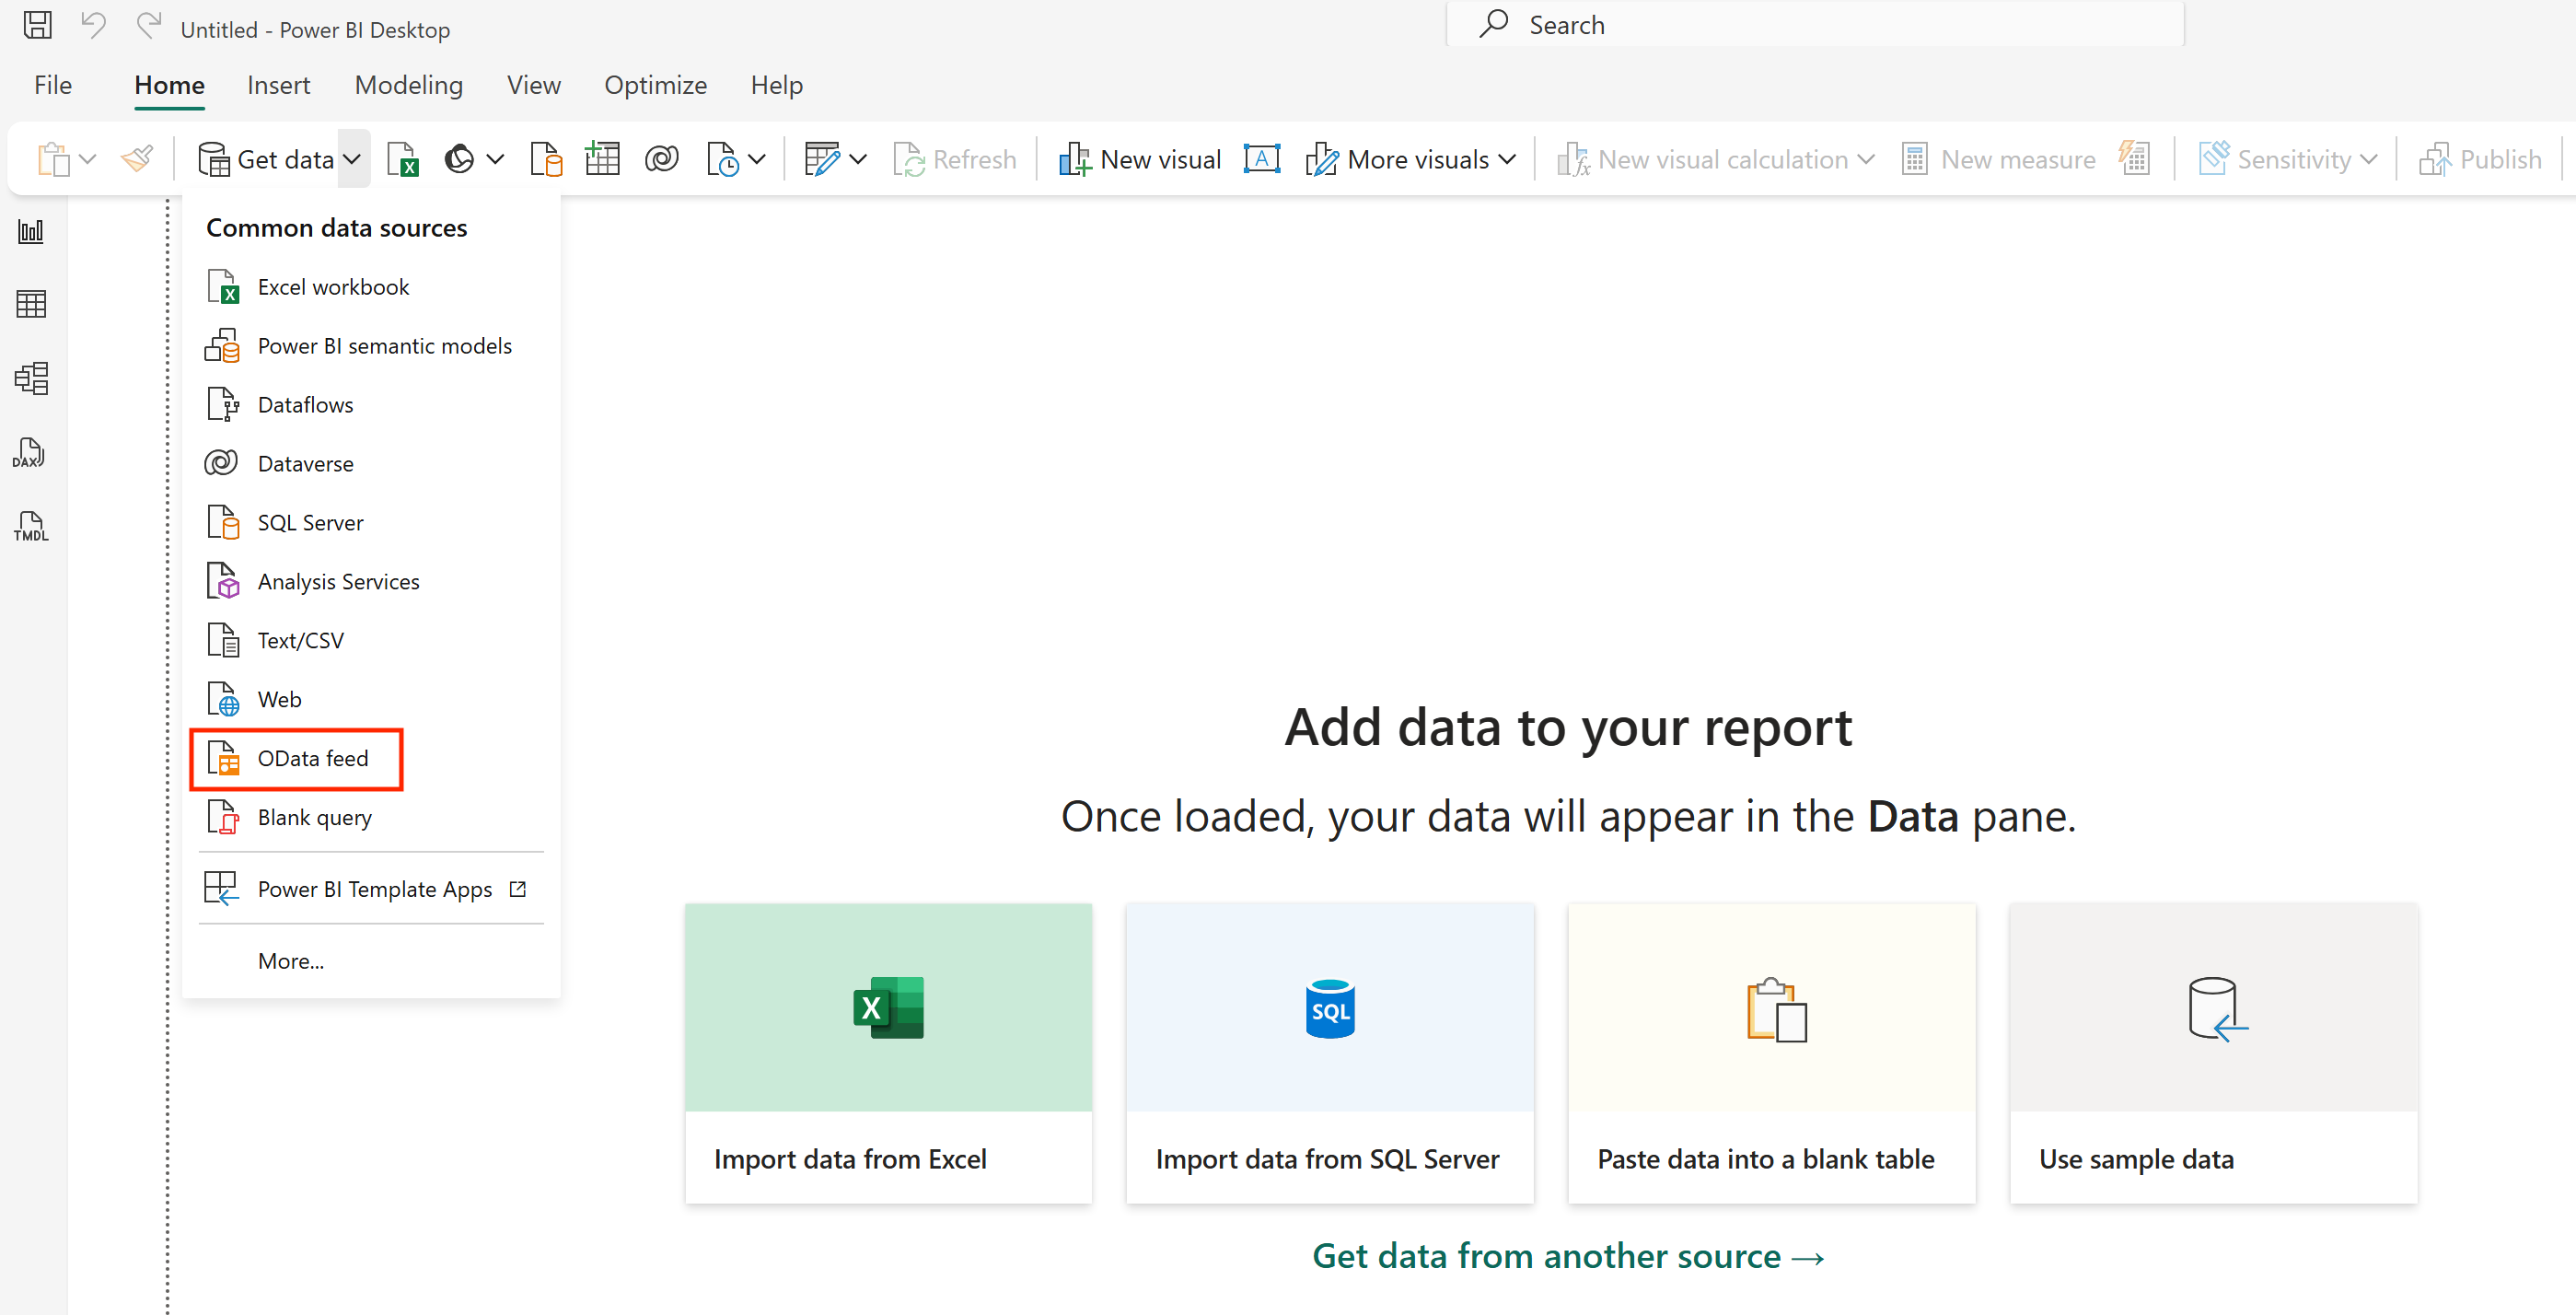This screenshot has width=2576, height=1315.
Task: Click the Text box icon
Action: [1262, 159]
